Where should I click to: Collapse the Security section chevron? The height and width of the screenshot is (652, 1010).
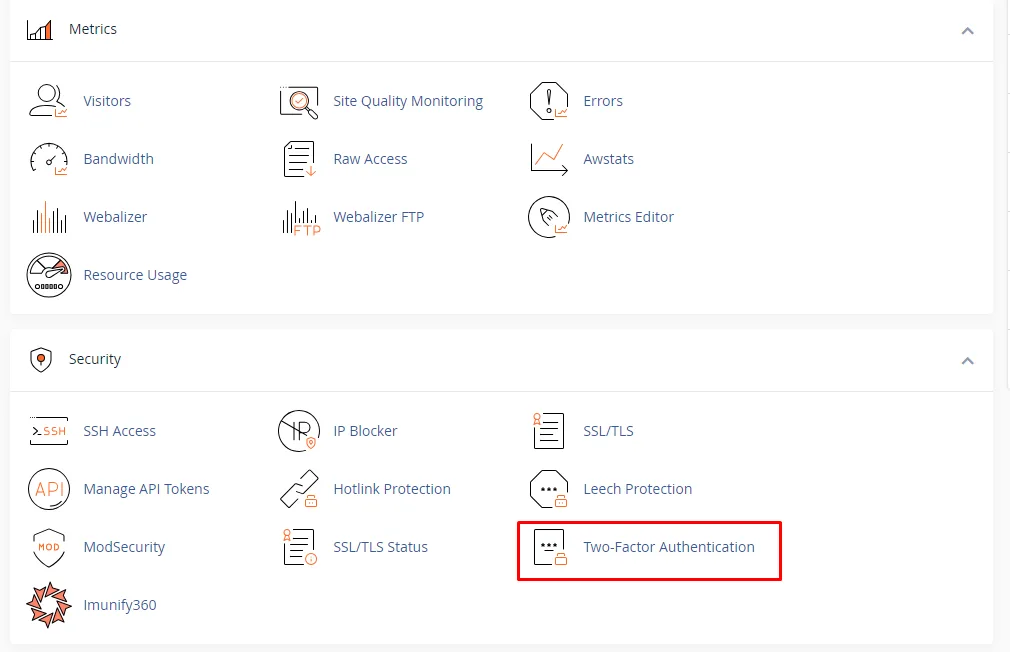coord(967,360)
